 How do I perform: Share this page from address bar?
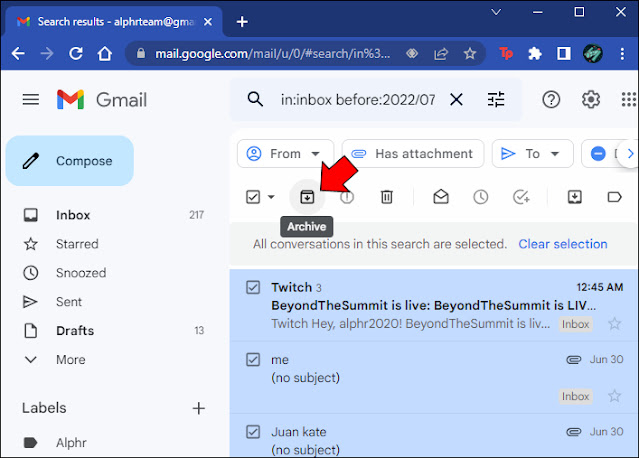tap(441, 53)
